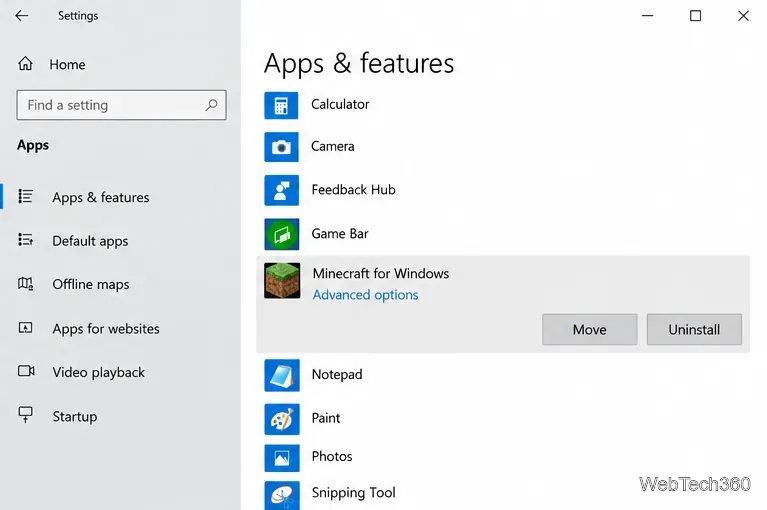Viewport: 767px width, 510px height.
Task: Select the Photos entry text
Action: pos(332,456)
